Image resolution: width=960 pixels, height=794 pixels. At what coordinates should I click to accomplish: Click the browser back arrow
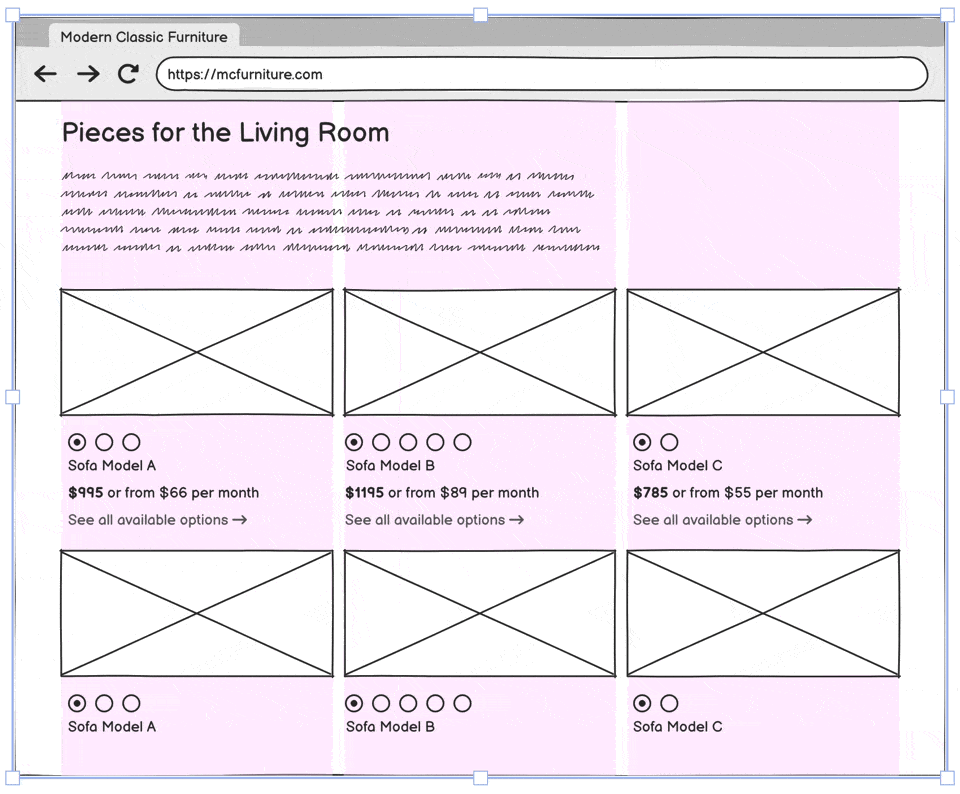pos(45,74)
